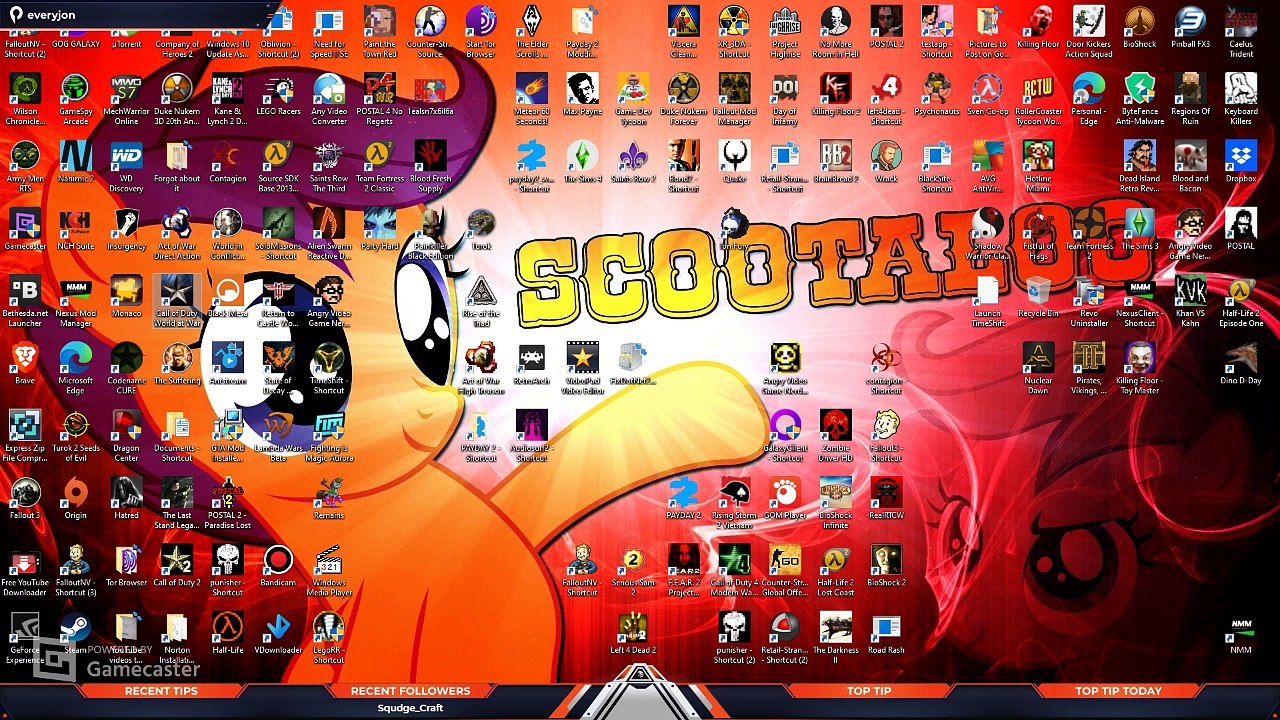Select the Gamecaster desktop icon
Screen dimensions: 1280x720
click(x=25, y=229)
